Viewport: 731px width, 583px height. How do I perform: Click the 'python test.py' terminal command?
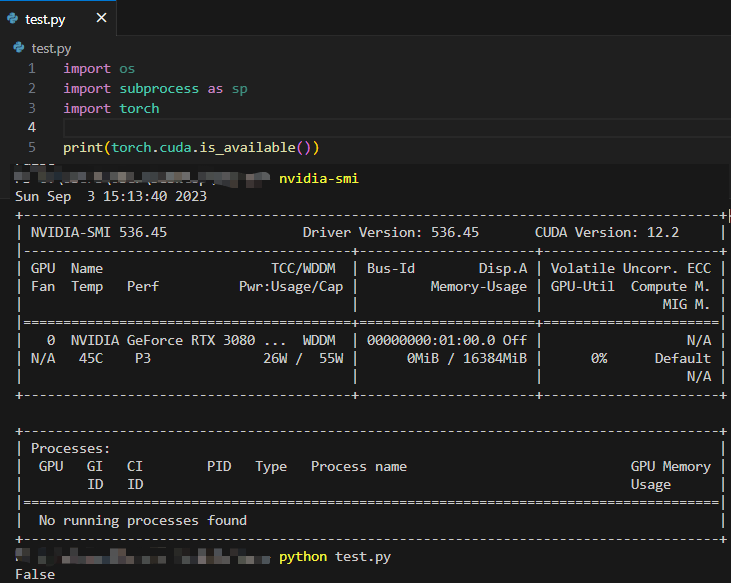pyautogui.click(x=334, y=556)
